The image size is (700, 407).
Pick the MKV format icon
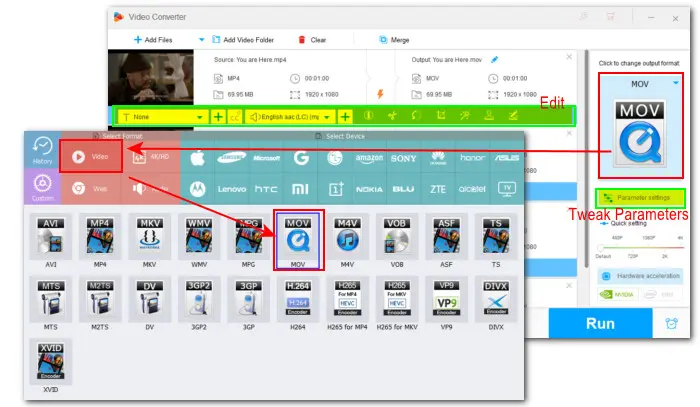coord(150,237)
